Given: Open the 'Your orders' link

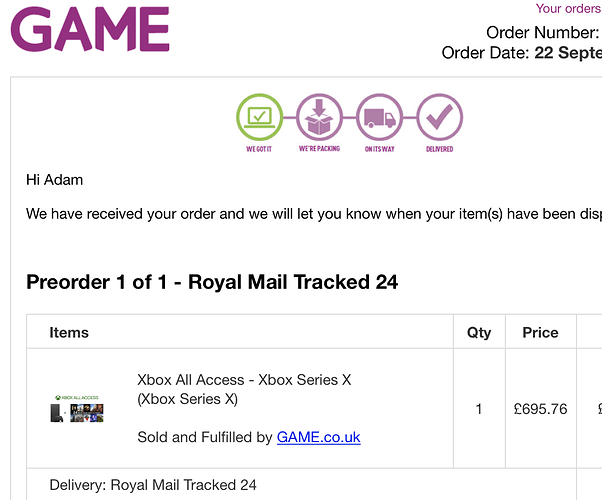Looking at the screenshot, I should click(x=568, y=8).
